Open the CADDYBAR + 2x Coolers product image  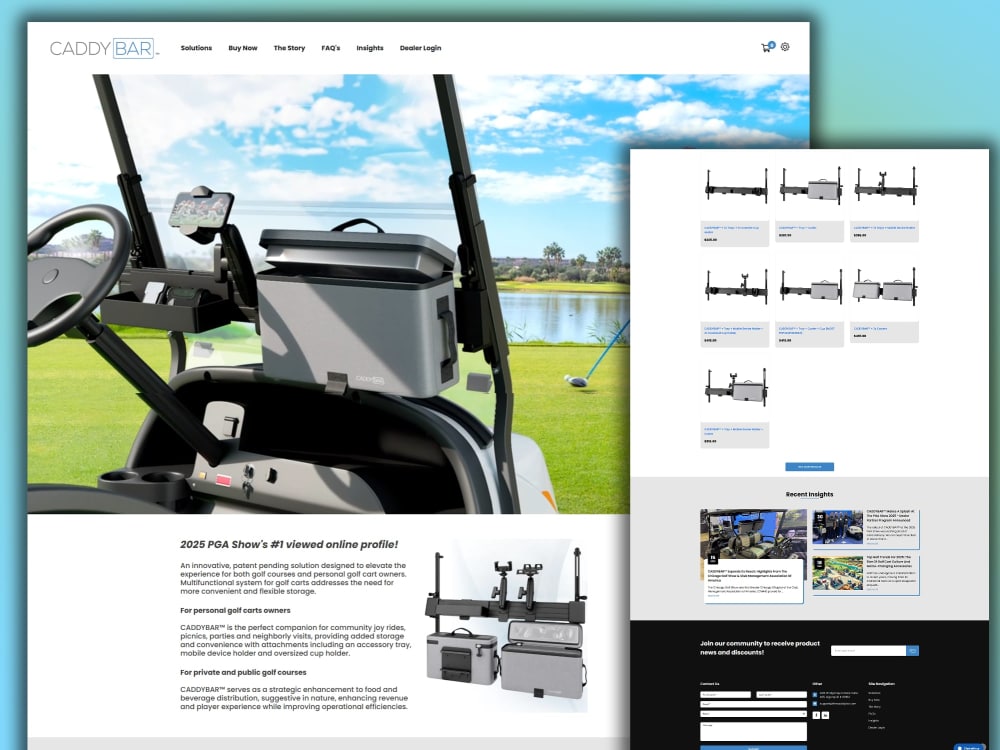[884, 289]
